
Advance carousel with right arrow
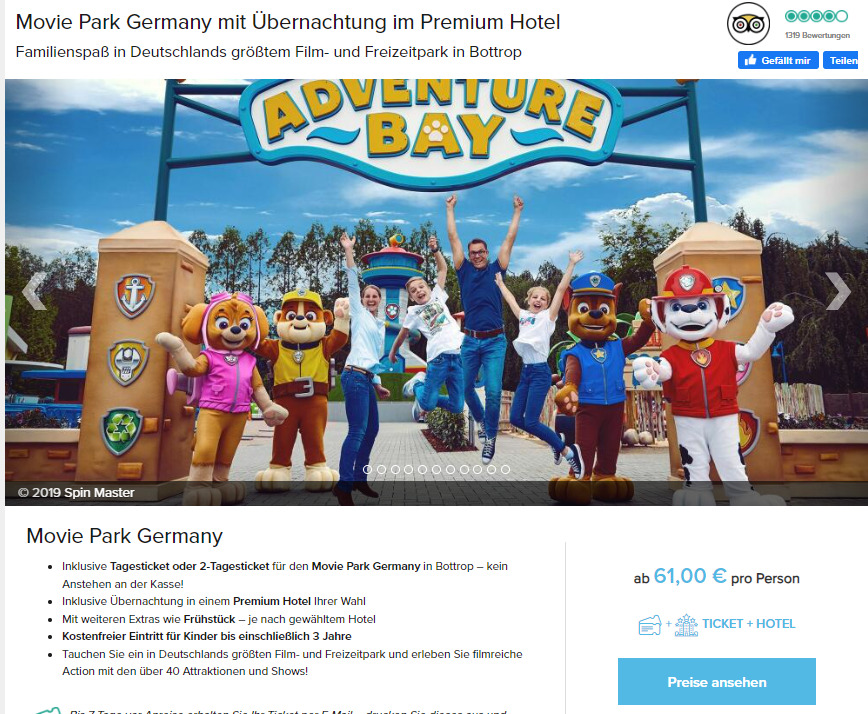coord(838,290)
